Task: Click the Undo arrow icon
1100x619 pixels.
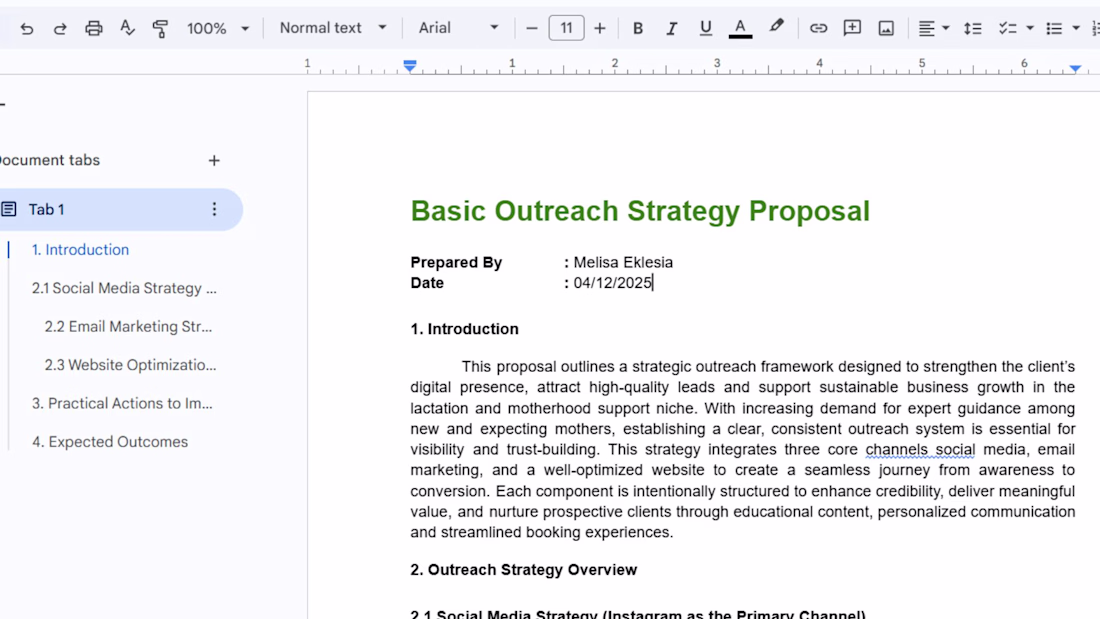Action: pyautogui.click(x=27, y=28)
